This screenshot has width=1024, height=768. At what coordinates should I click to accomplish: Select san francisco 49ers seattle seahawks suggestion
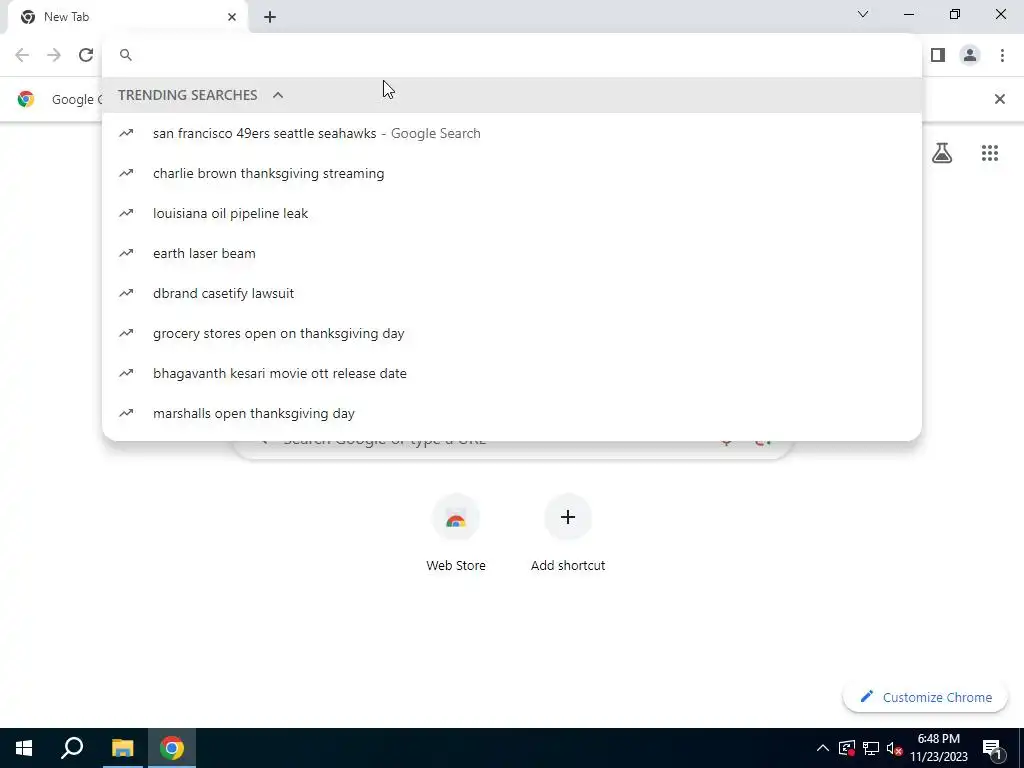point(512,133)
